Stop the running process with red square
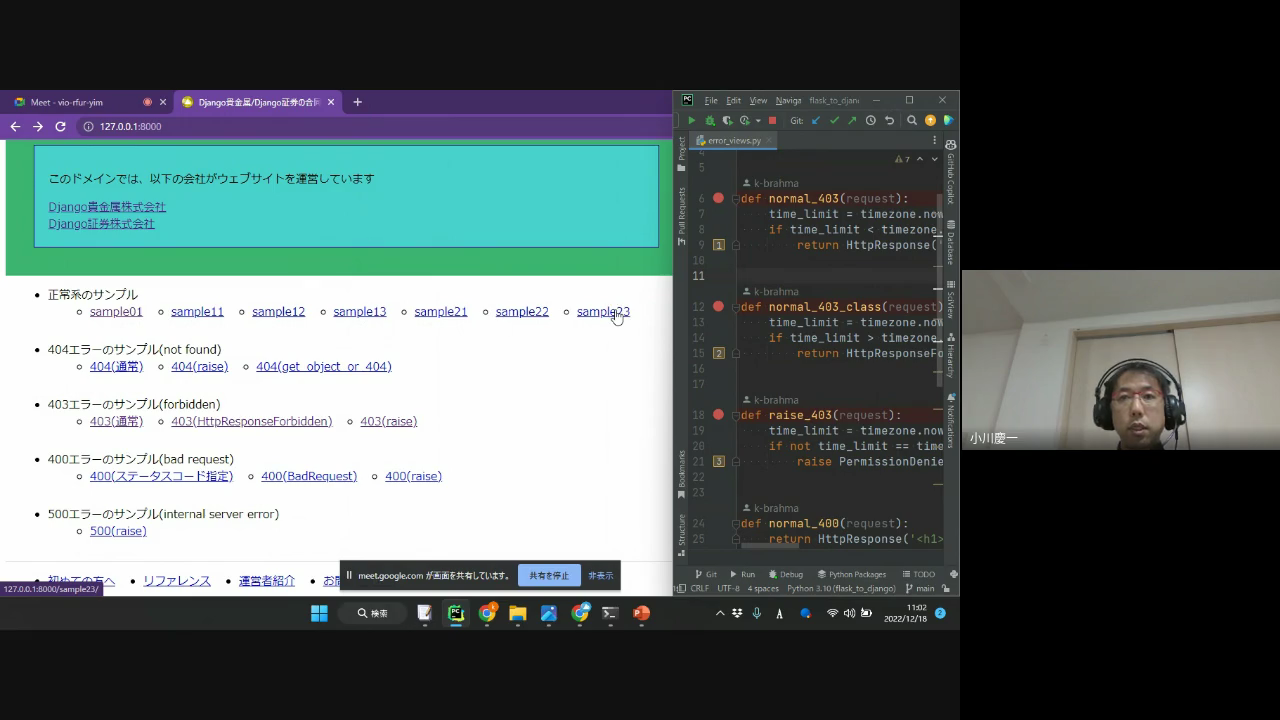The width and height of the screenshot is (1280, 720). (772, 121)
